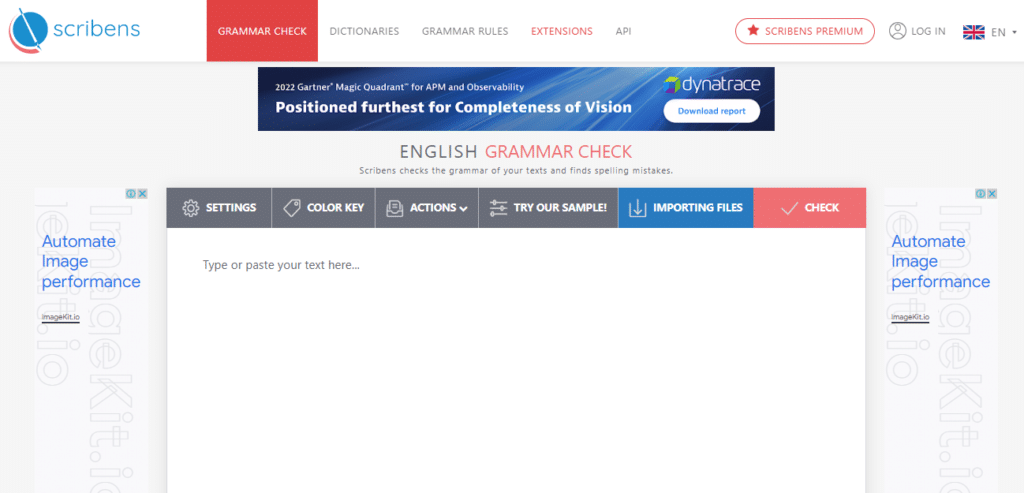This screenshot has width=1024, height=493.
Task: Close the right side ad
Action: coord(992,194)
